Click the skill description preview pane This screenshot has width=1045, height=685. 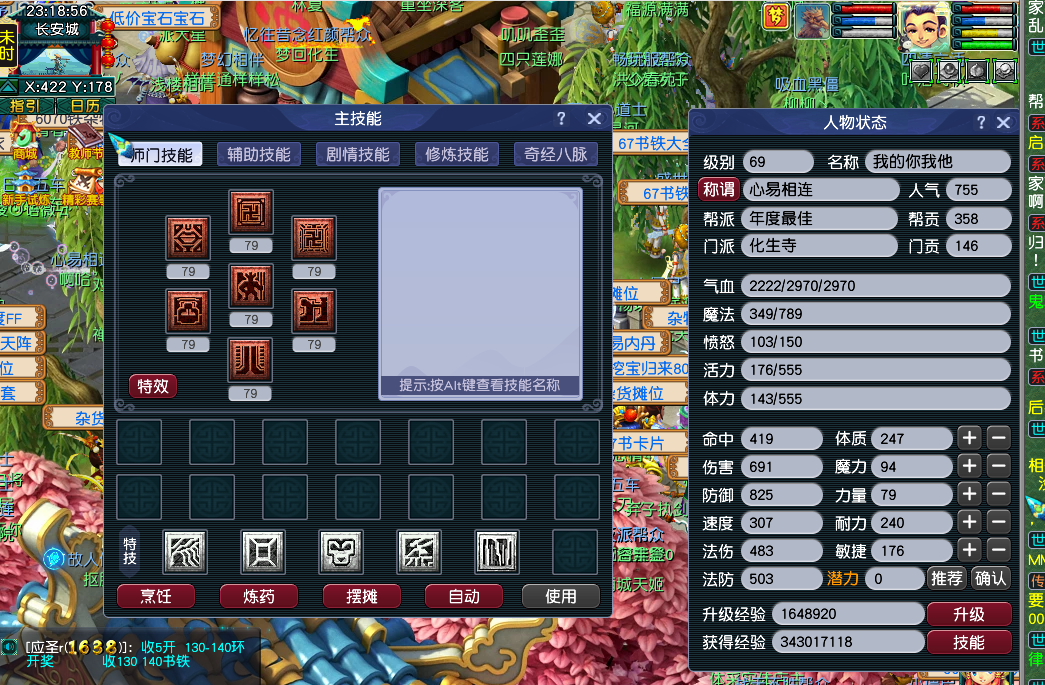(x=481, y=293)
